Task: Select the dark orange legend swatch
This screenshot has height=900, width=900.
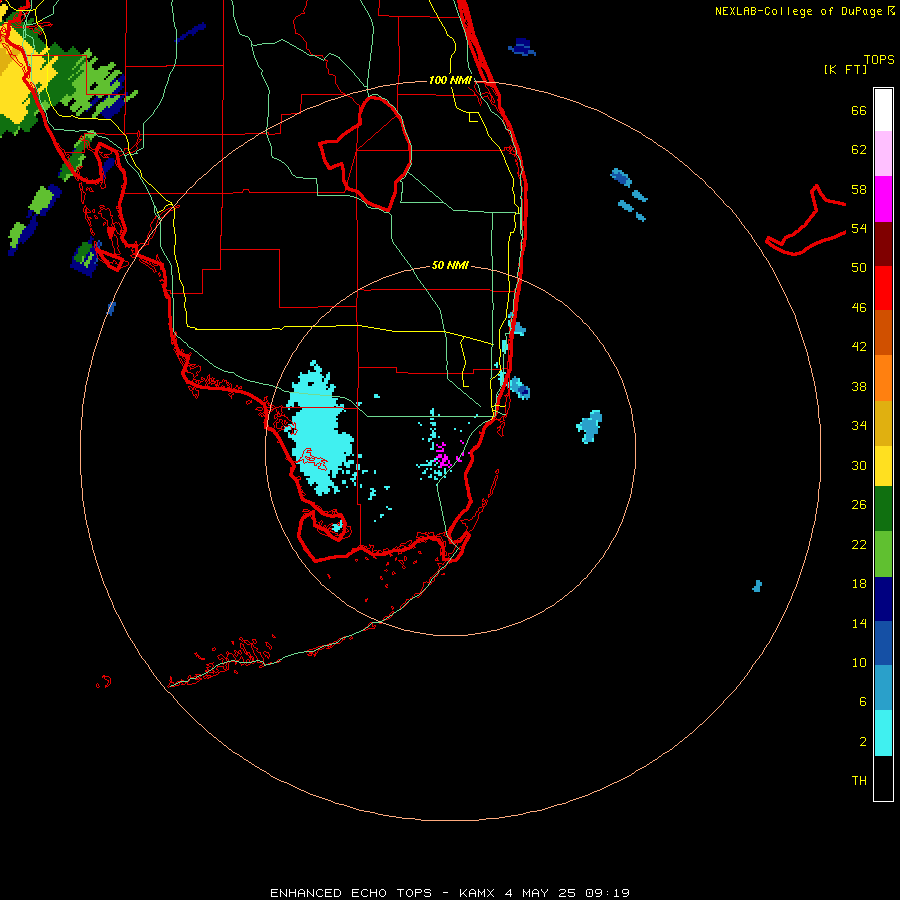Action: coord(883,333)
